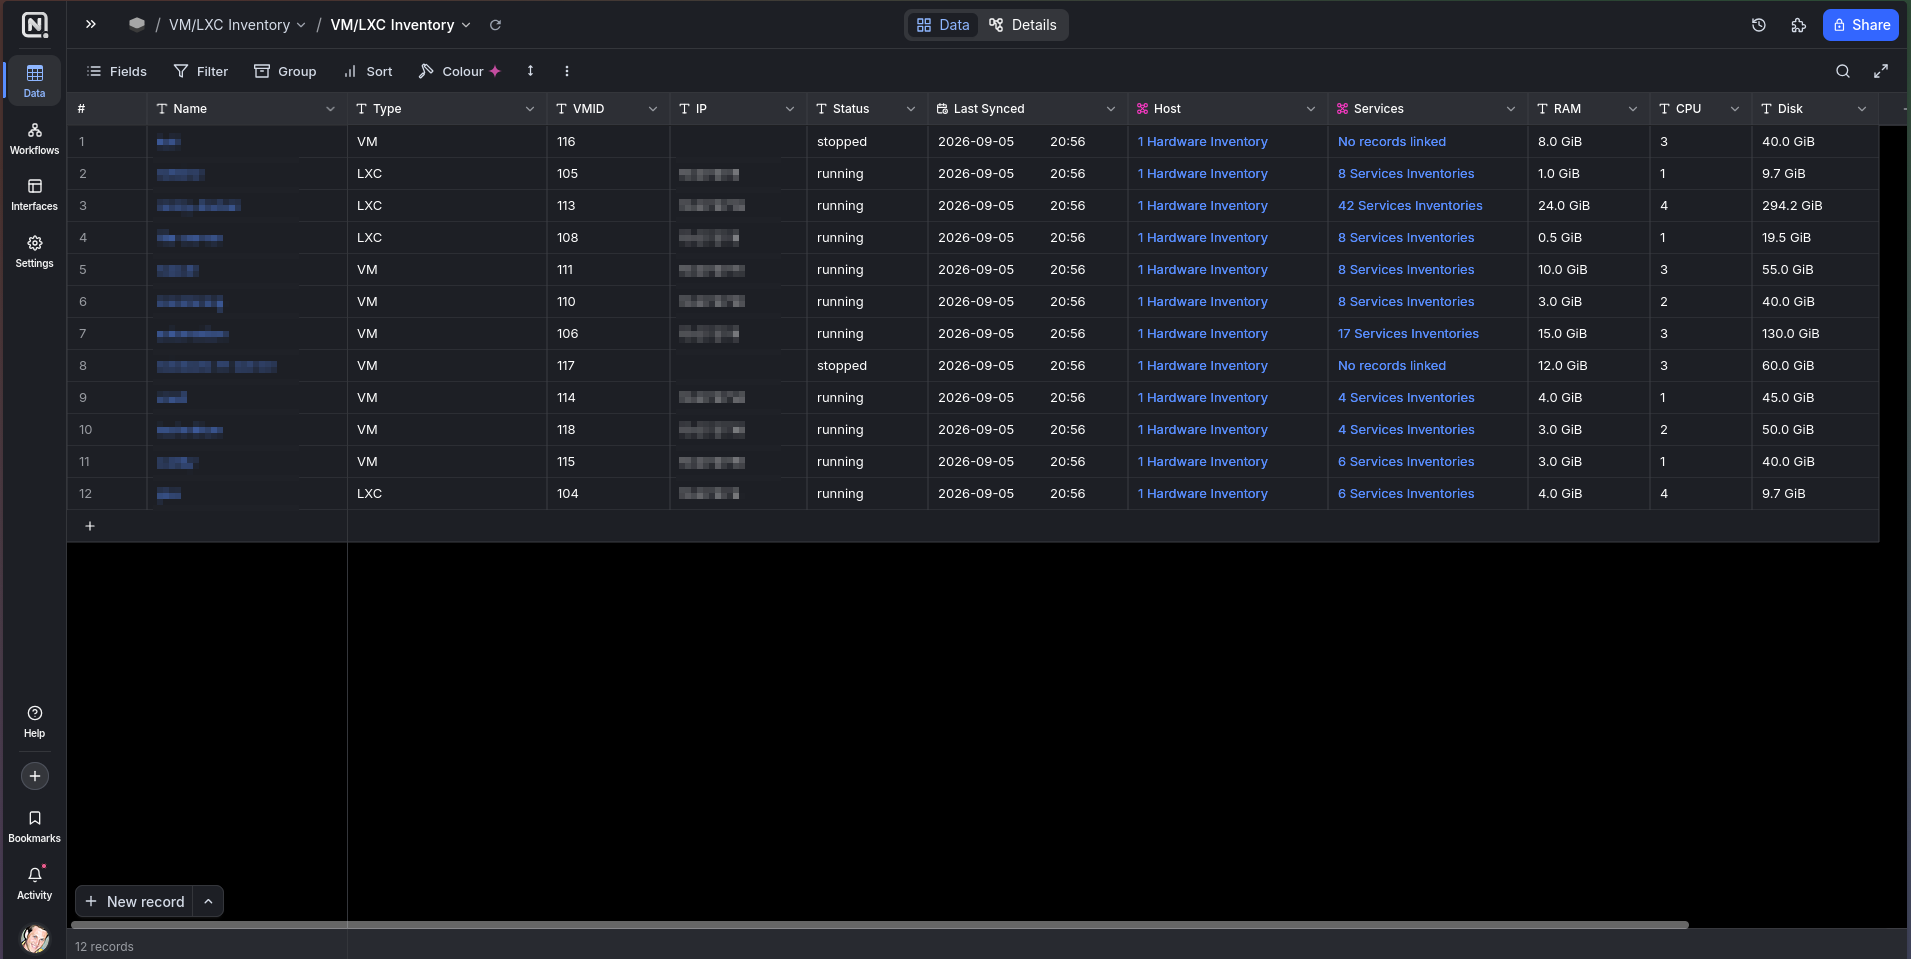This screenshot has height=959, width=1911.
Task: Open the Data section in sidebar
Action: (34, 80)
